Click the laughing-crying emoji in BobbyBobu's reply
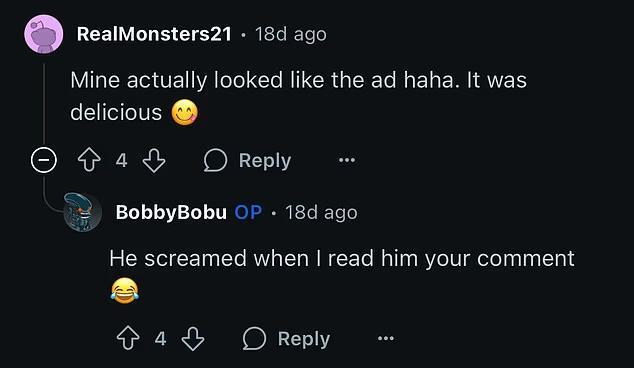Screen dimensions: 634x368 (x=125, y=290)
